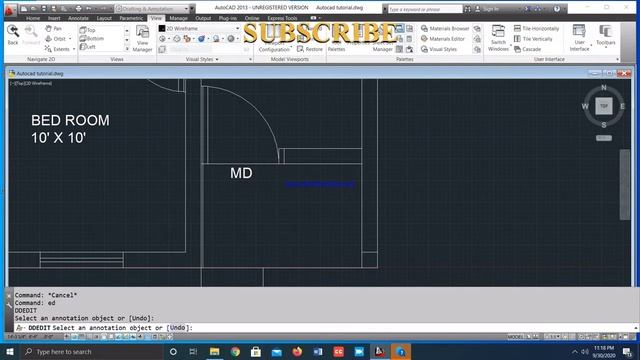Click the search binoculars icon
This screenshot has width=640, height=360.
[x=467, y=9]
